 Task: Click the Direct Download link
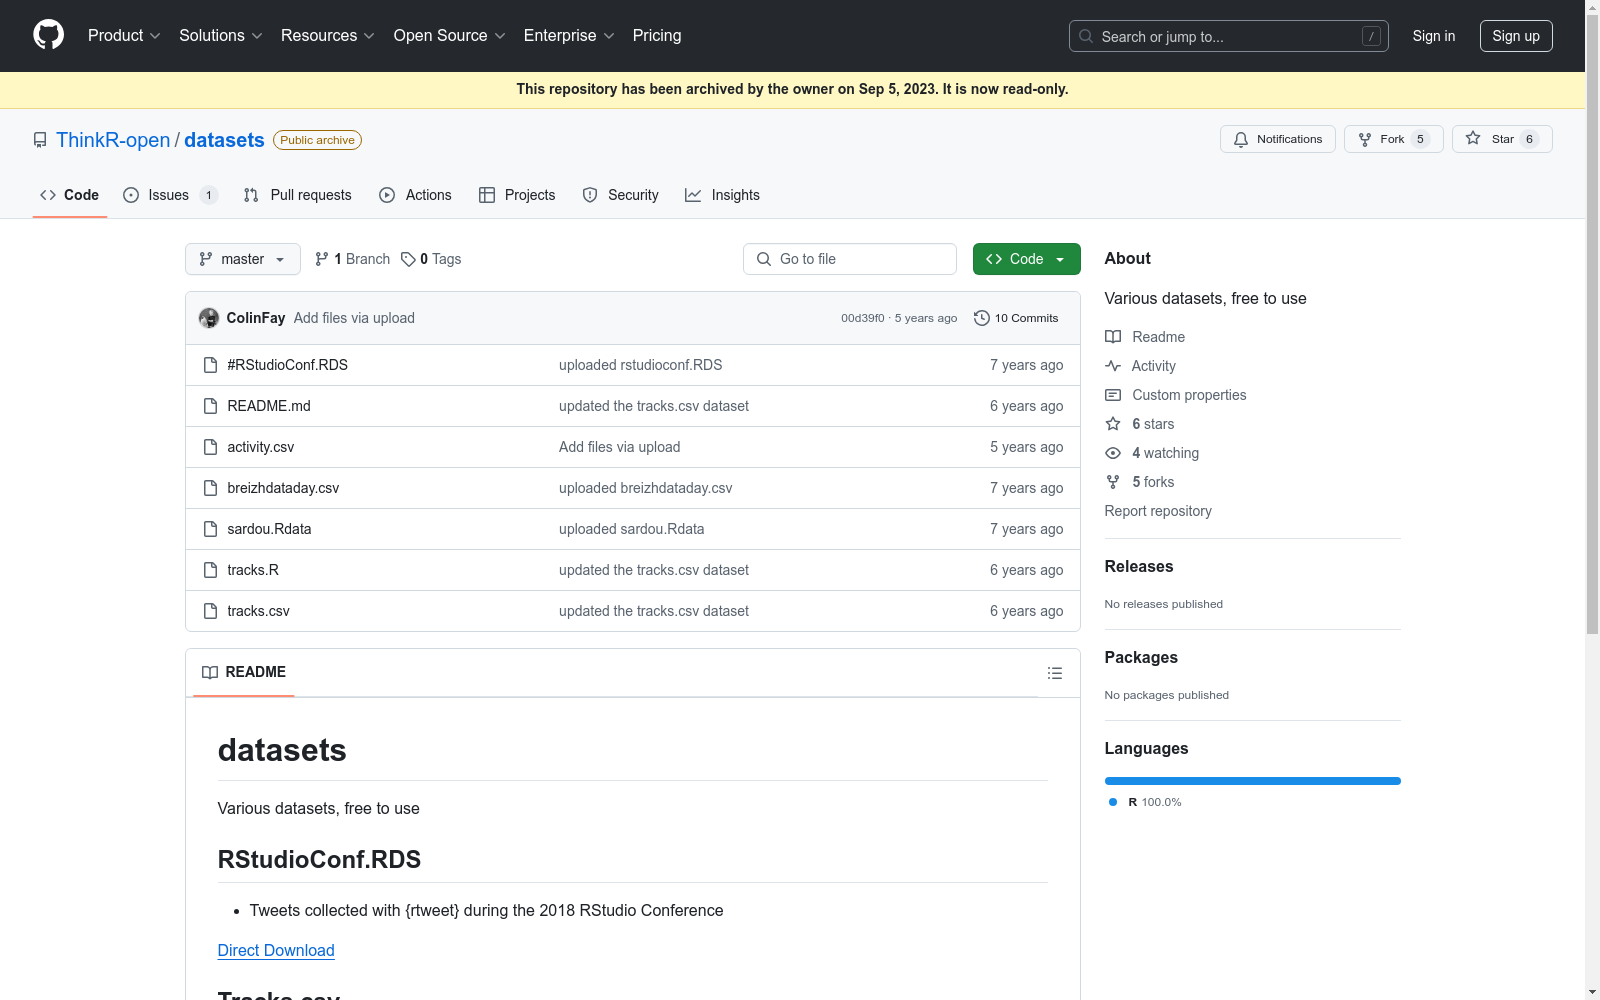[276, 950]
